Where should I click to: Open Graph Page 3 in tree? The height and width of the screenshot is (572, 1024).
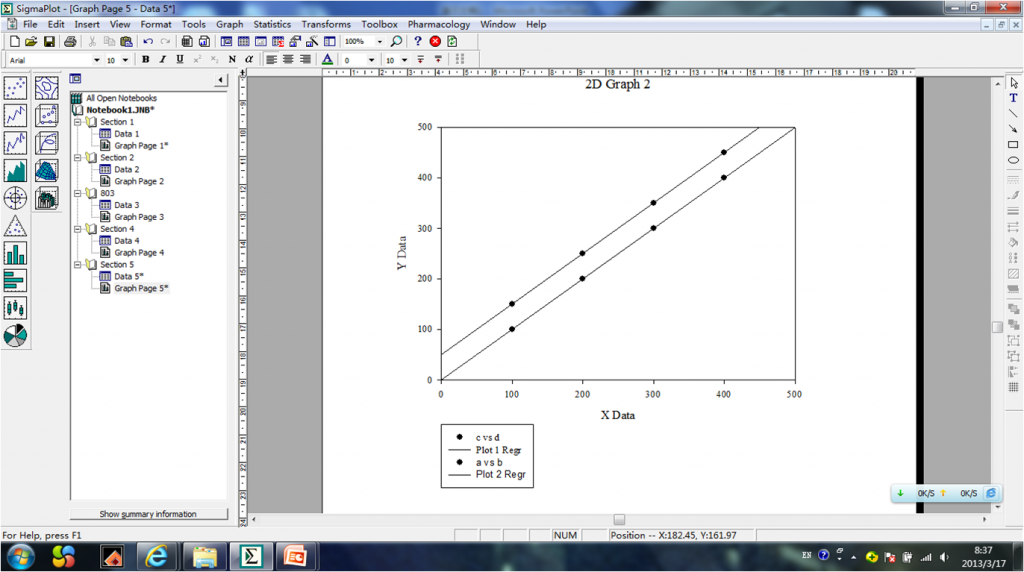pos(139,217)
